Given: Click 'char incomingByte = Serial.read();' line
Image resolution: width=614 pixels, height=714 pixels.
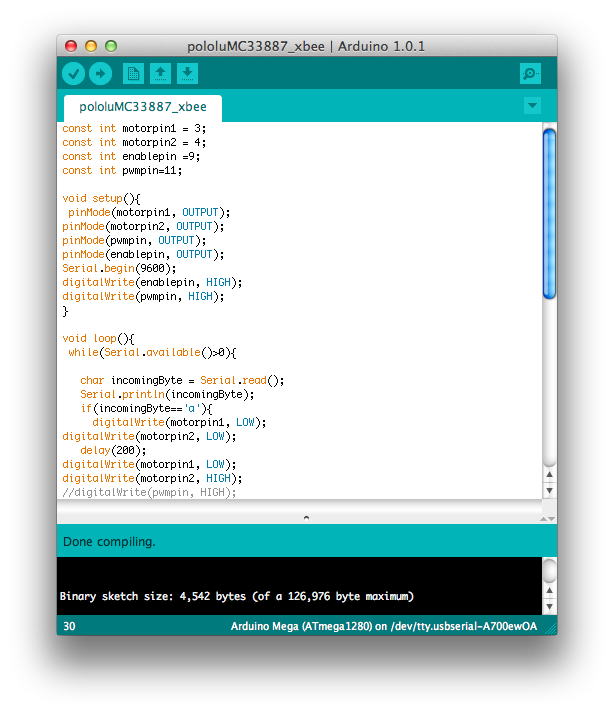Looking at the screenshot, I should point(182,381).
